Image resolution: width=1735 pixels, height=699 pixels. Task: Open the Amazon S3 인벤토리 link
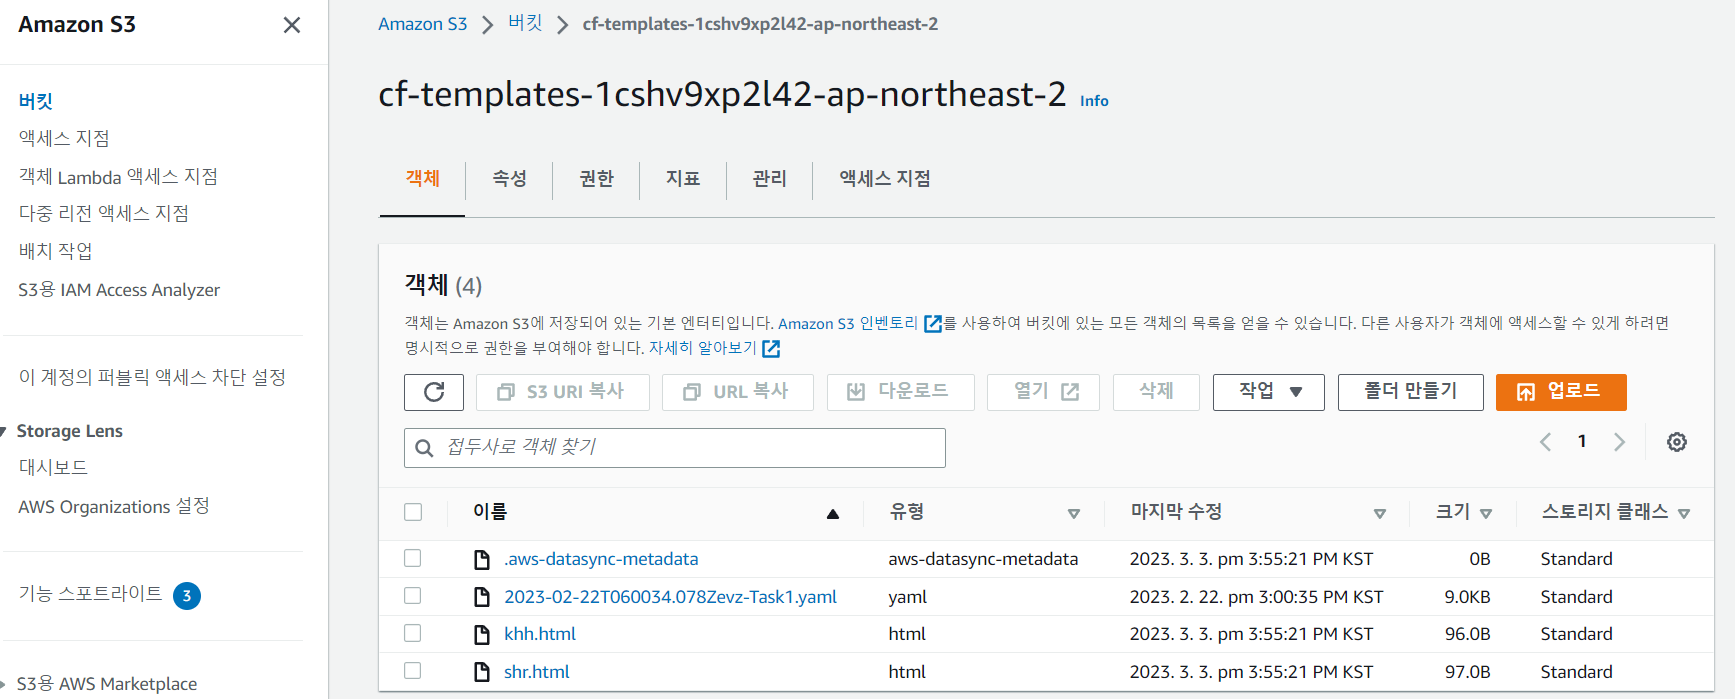point(848,323)
